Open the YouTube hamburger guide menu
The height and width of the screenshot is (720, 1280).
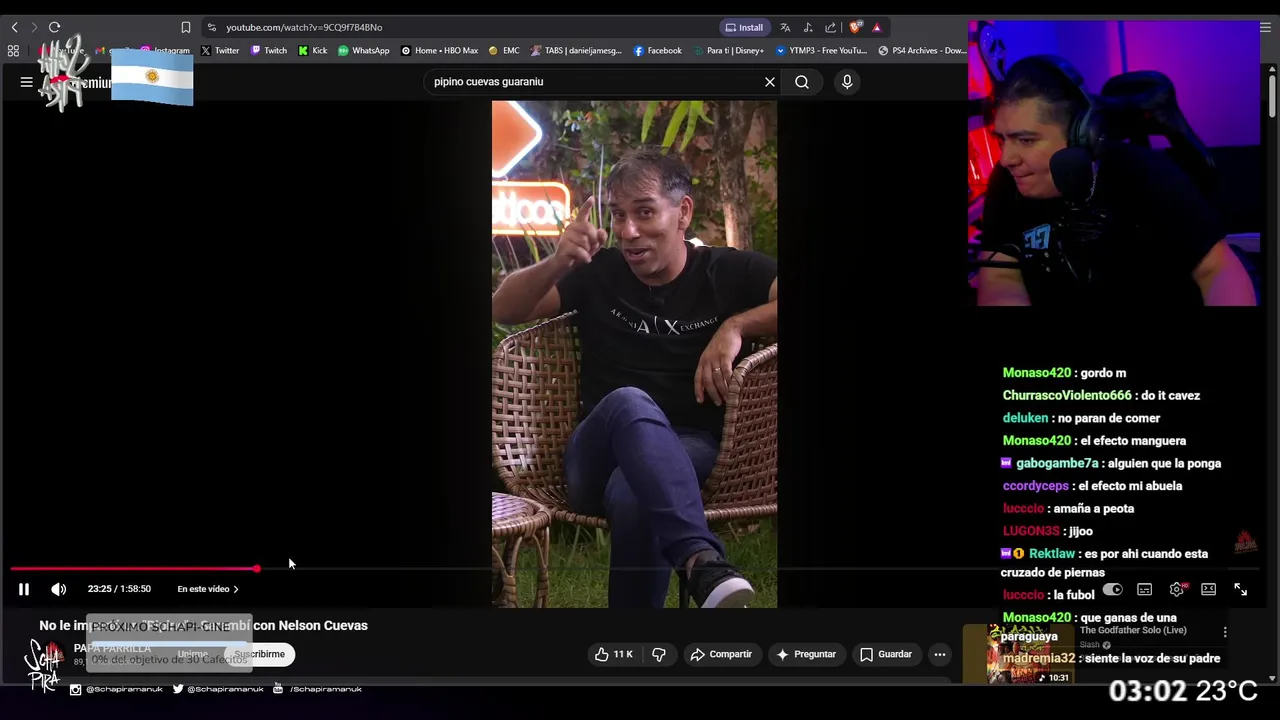pyautogui.click(x=27, y=82)
